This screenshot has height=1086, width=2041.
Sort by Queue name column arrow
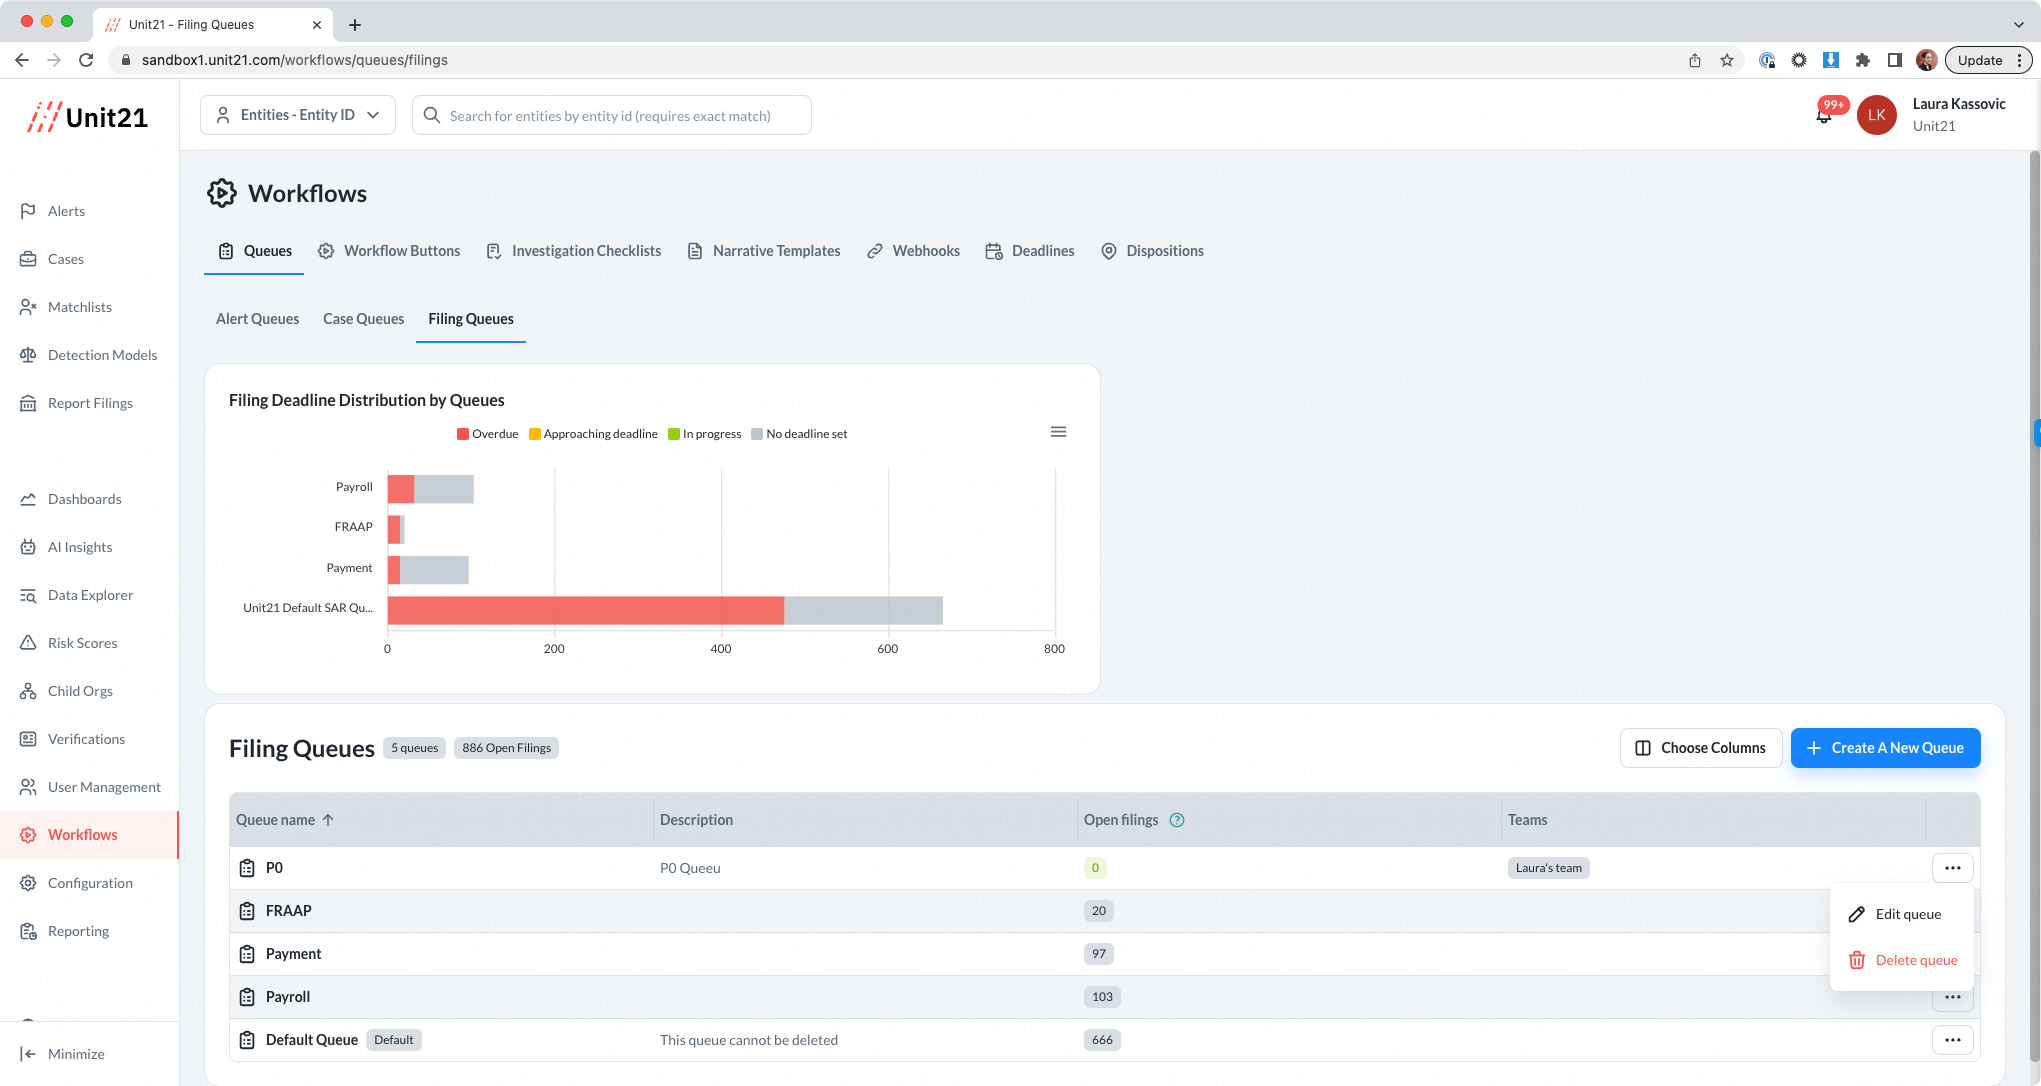click(328, 820)
